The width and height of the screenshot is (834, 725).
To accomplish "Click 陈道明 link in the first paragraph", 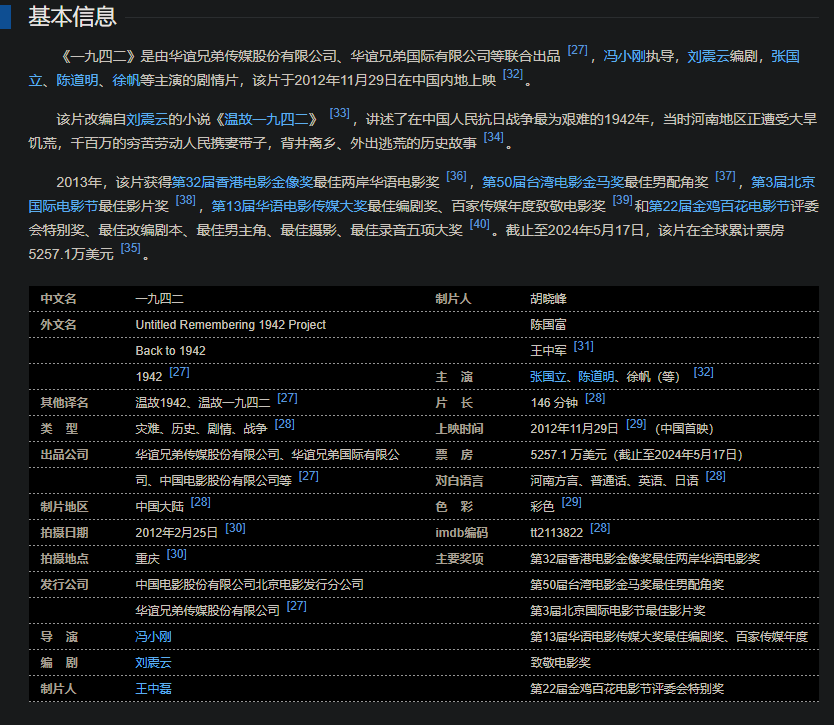I will [x=76, y=80].
